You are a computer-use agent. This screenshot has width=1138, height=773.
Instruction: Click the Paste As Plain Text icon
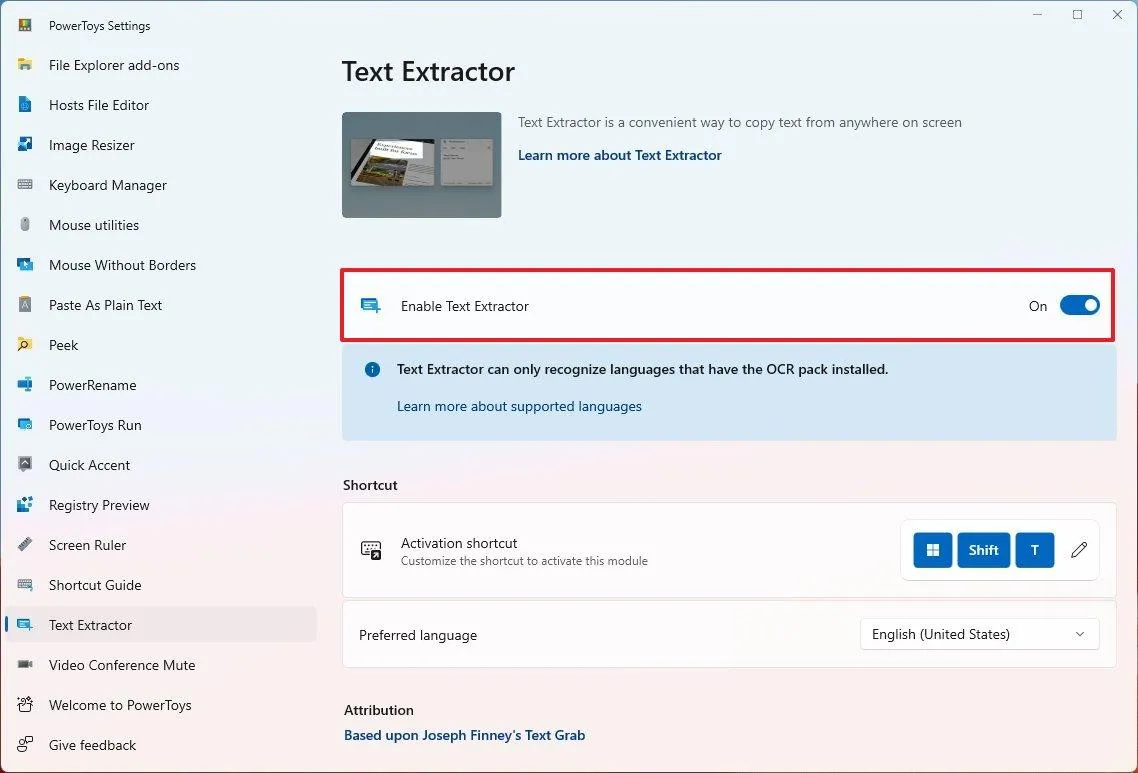click(25, 304)
